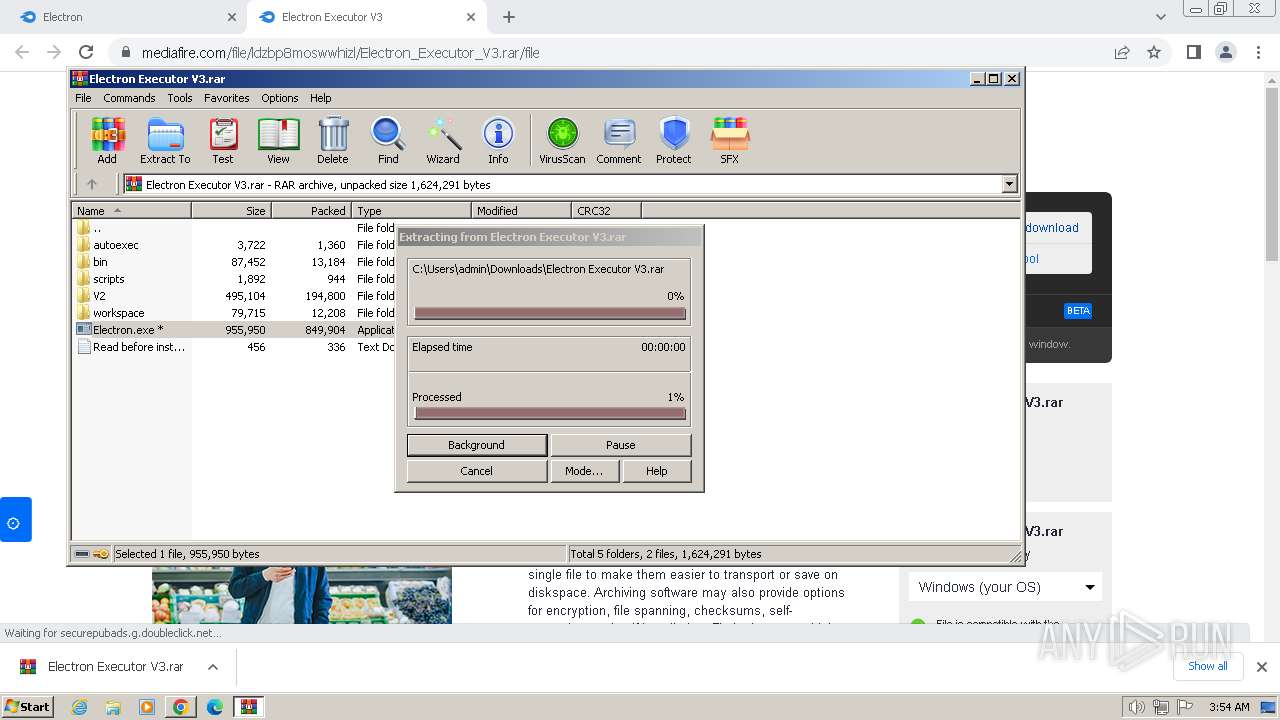This screenshot has width=1280, height=720.
Task: Click the Find magnifier icon
Action: click(x=388, y=140)
